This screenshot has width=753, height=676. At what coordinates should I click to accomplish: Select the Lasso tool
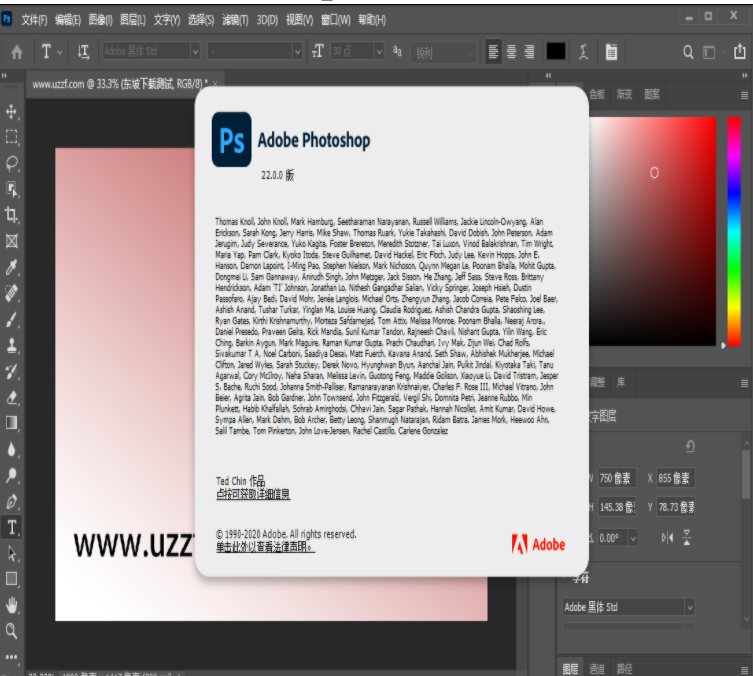click(x=12, y=164)
